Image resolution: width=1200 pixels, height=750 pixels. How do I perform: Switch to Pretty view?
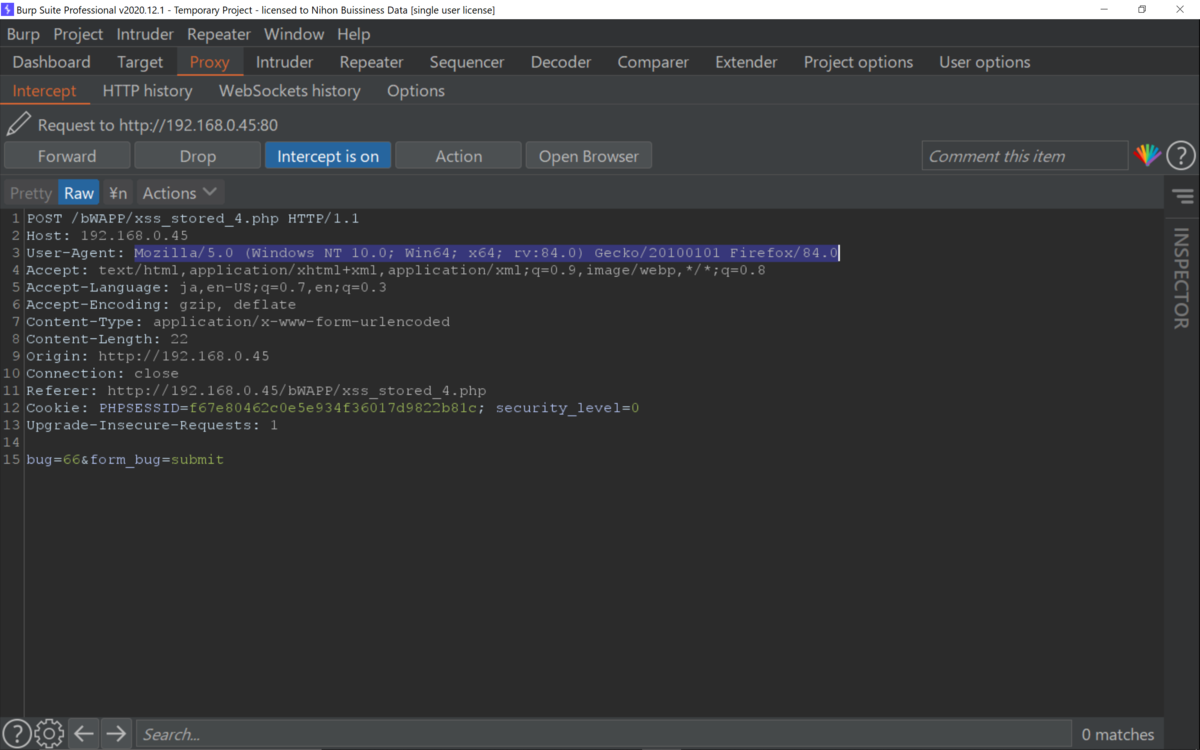click(x=31, y=193)
